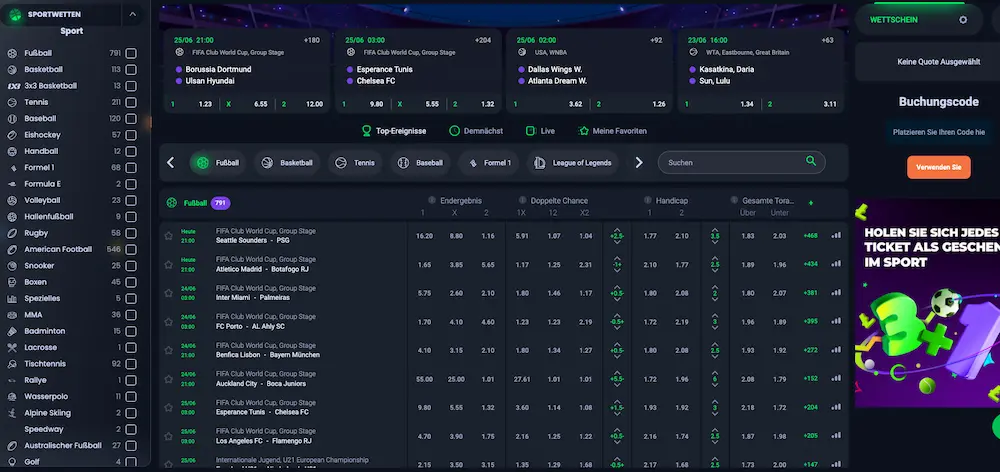Open statistics icon for Atletico Madrid row
The width and height of the screenshot is (1000, 472).
pyautogui.click(x=836, y=264)
